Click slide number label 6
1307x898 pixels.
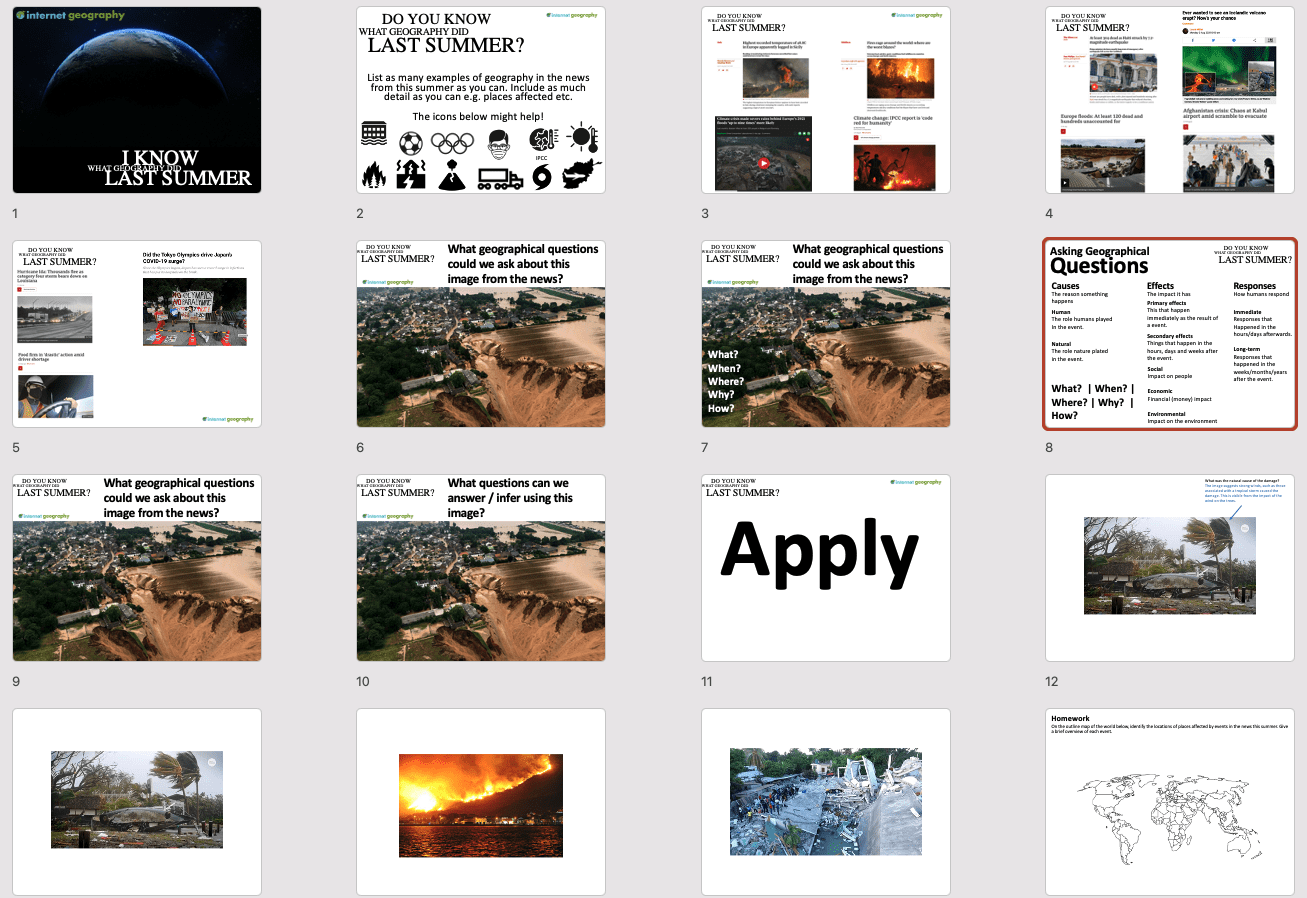tap(360, 447)
